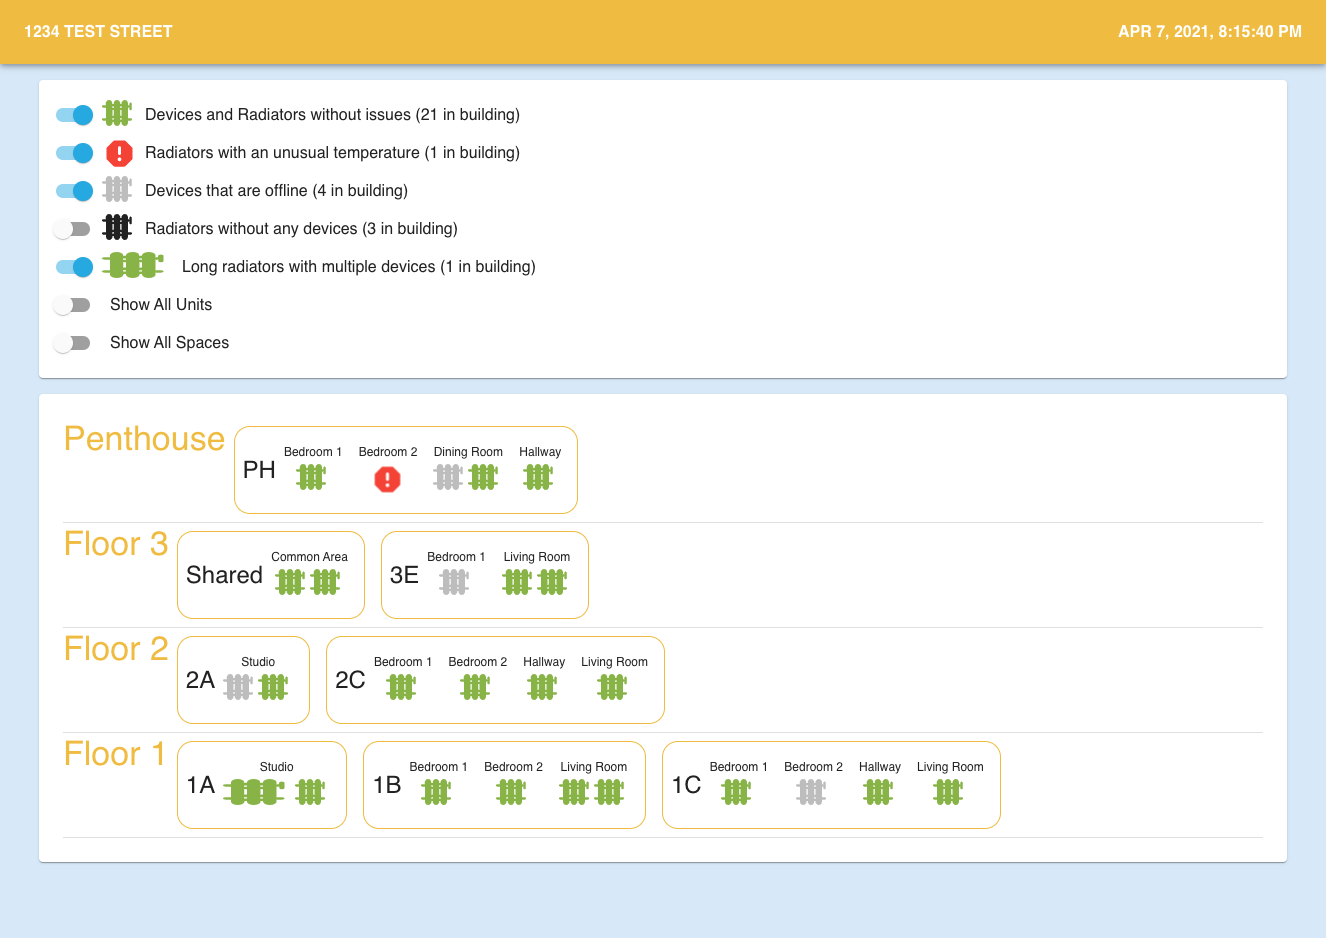Click the date and time in header
The height and width of the screenshot is (938, 1326).
point(1210,32)
